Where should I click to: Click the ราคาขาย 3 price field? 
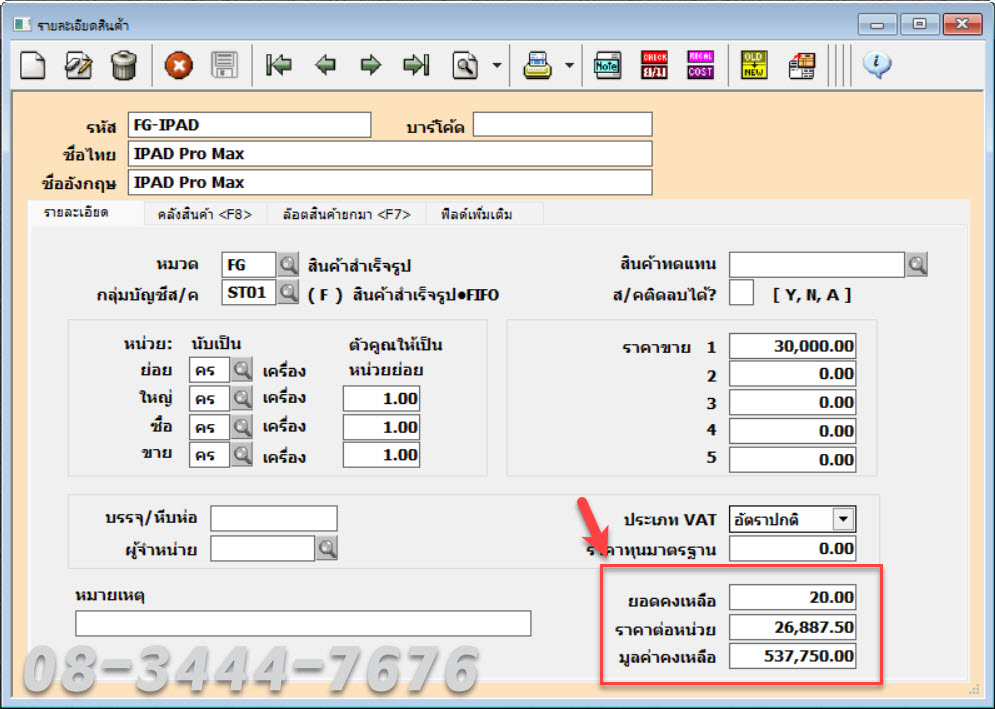point(792,402)
